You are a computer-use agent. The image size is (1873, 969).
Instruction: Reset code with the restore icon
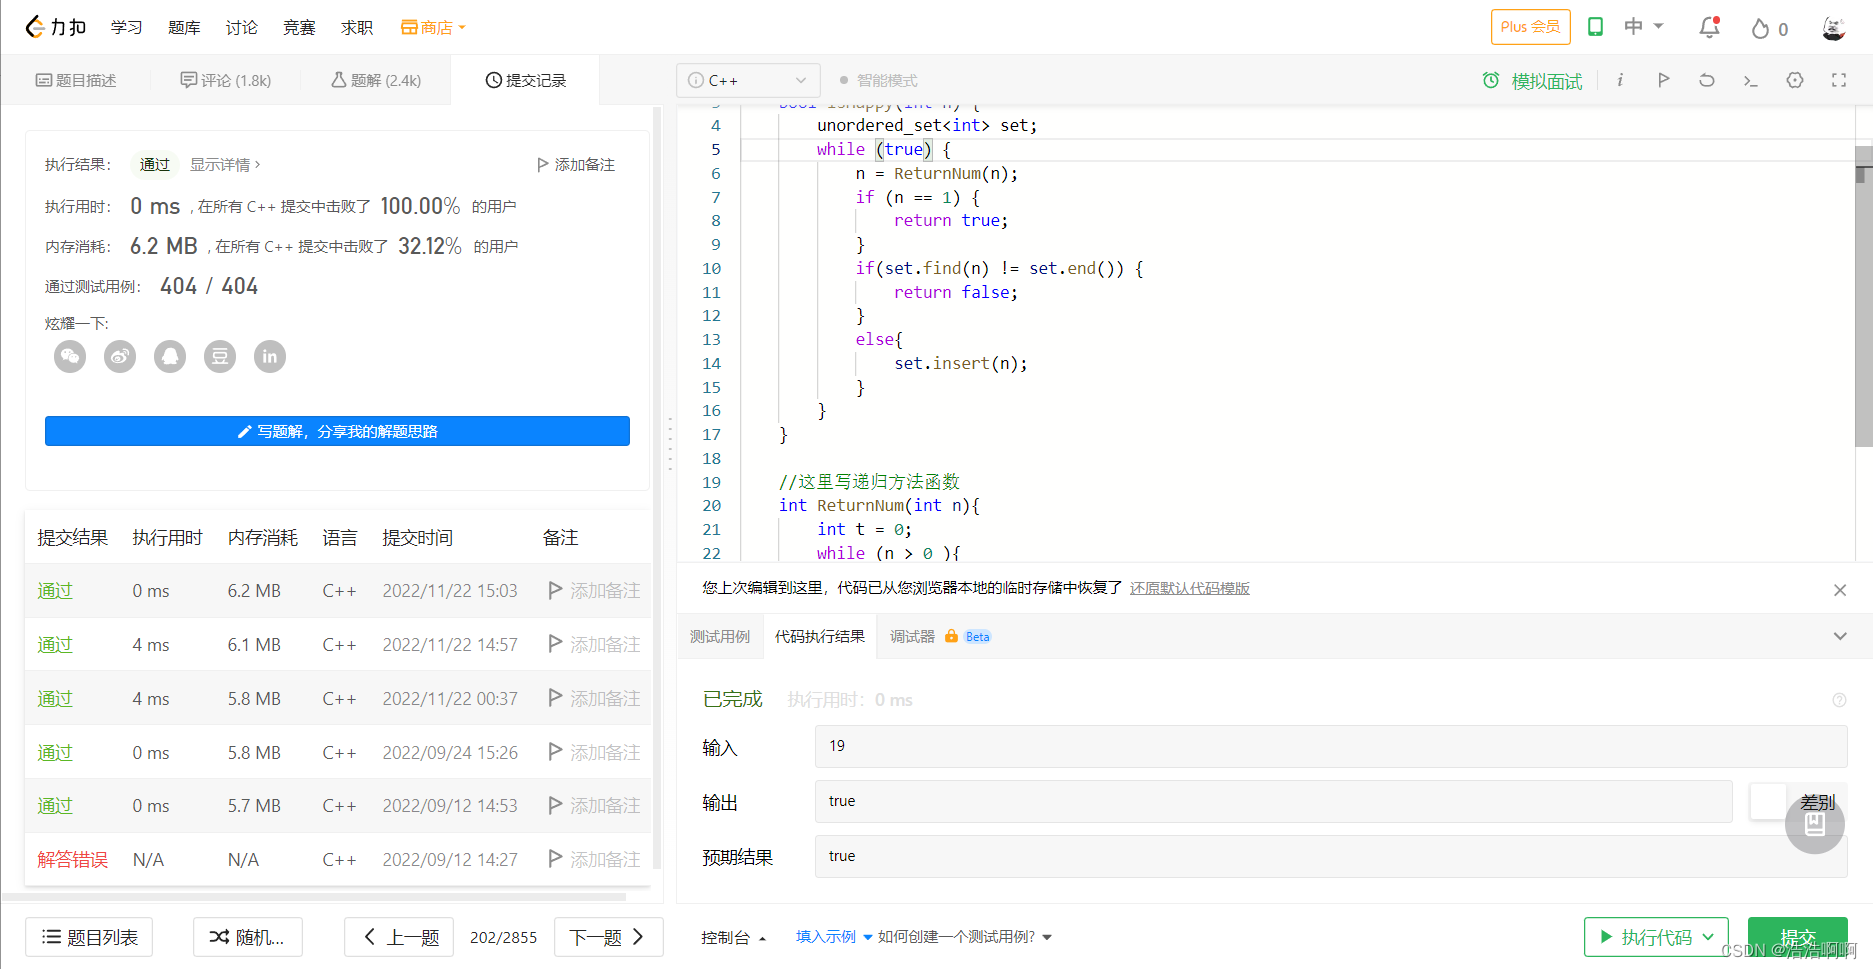[x=1707, y=80]
